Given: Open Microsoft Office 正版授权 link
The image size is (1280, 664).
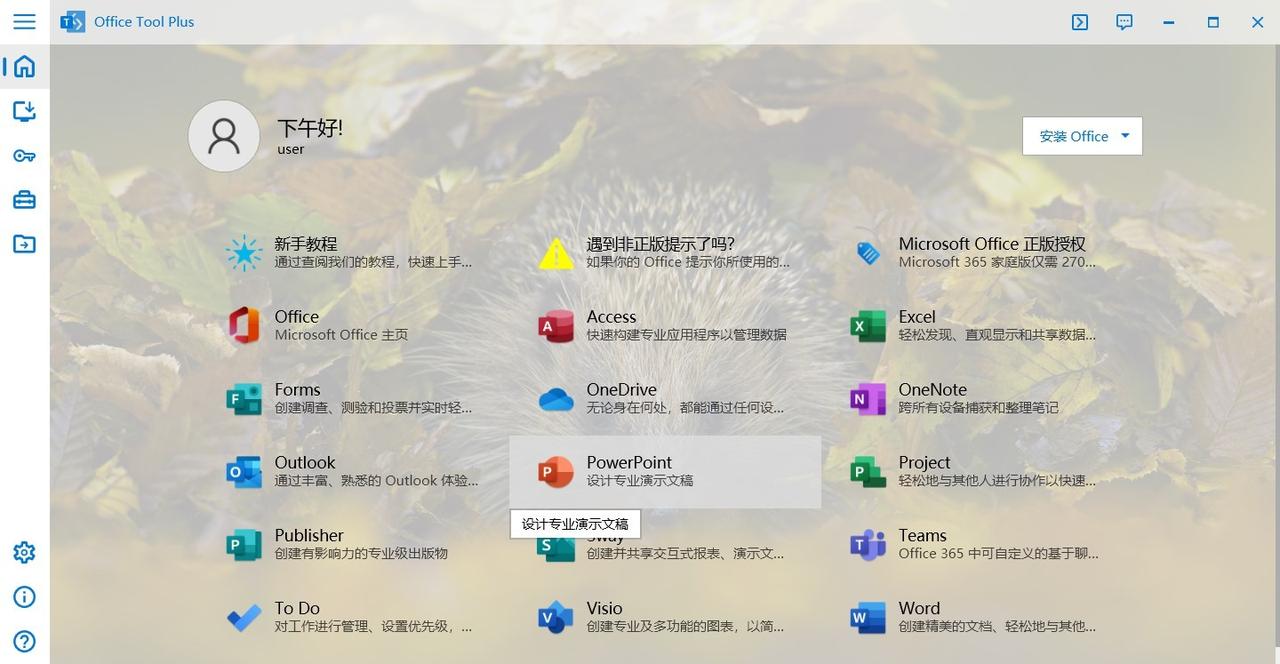Looking at the screenshot, I should (x=992, y=244).
